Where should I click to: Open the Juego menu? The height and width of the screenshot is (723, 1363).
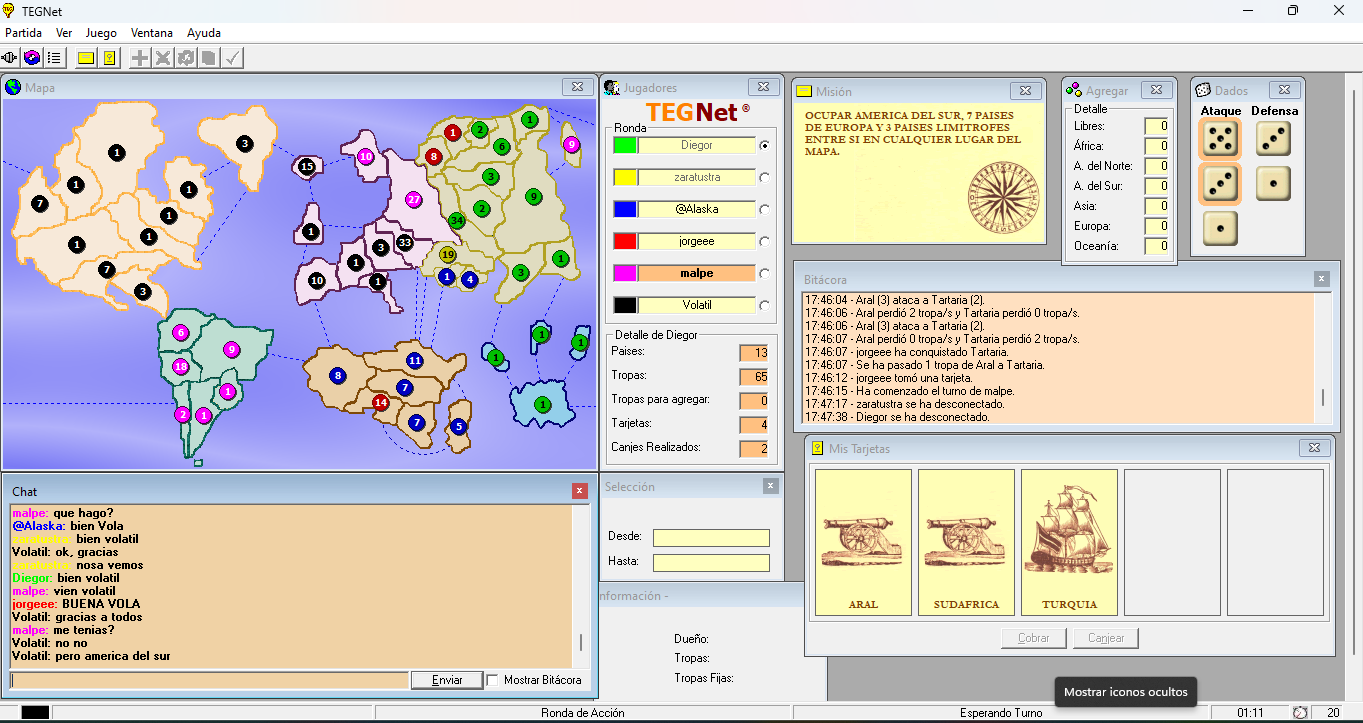click(101, 33)
